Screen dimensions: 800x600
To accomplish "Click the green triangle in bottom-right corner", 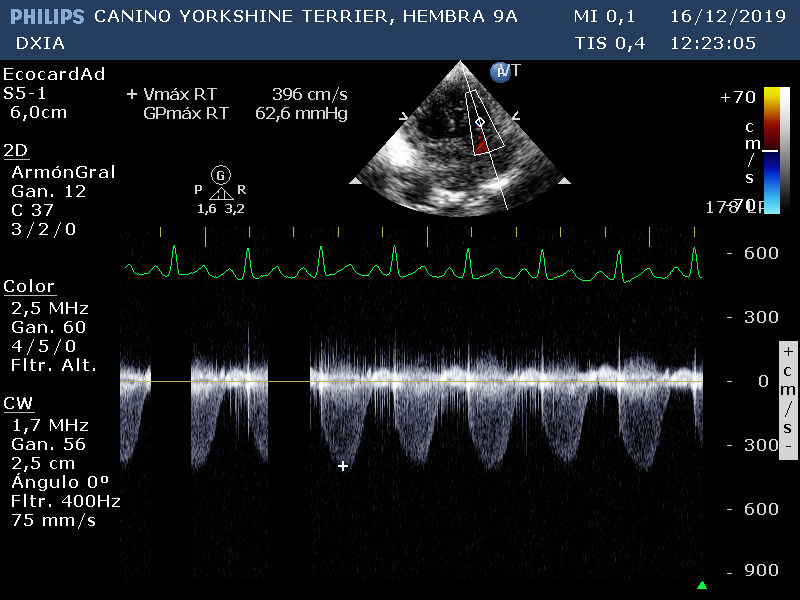I will 702,585.
